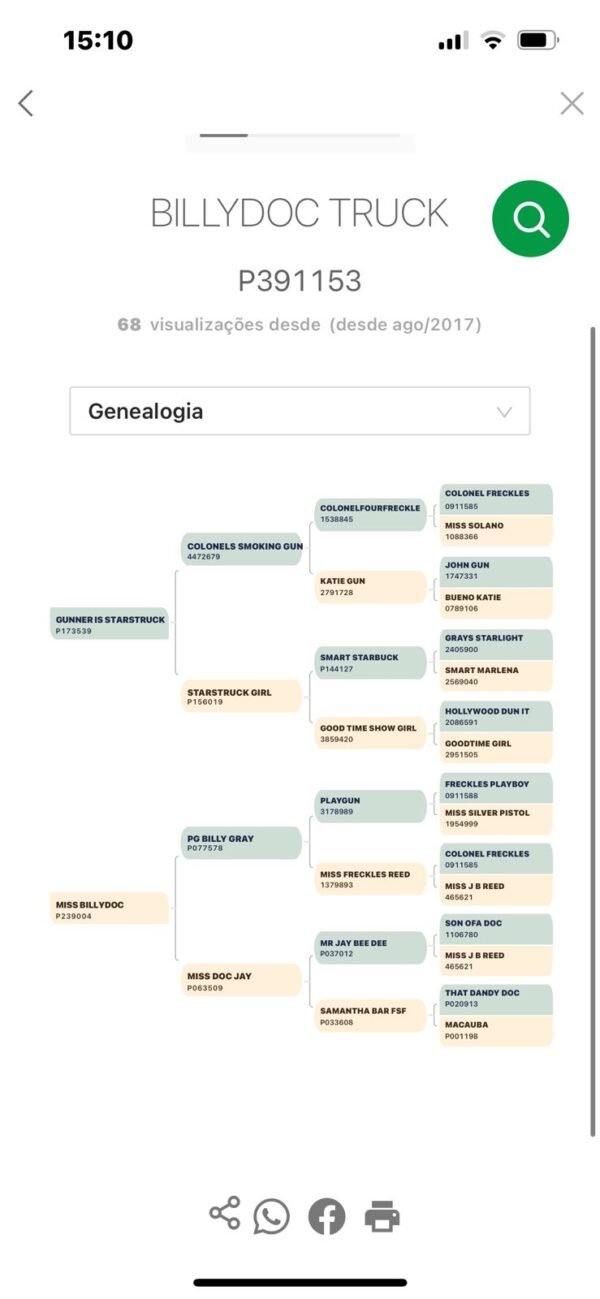Tap the MACAUBA ancestor entry
The height and width of the screenshot is (1299, 600).
click(x=496, y=1030)
